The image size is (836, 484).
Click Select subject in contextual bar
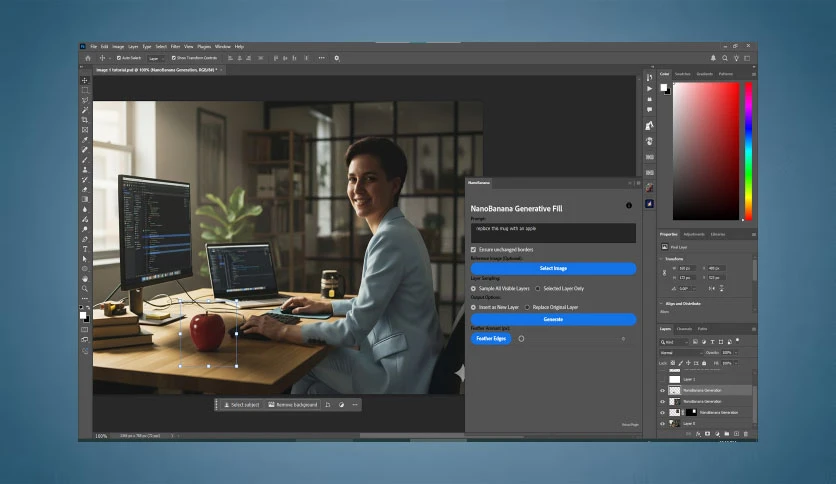click(x=242, y=405)
